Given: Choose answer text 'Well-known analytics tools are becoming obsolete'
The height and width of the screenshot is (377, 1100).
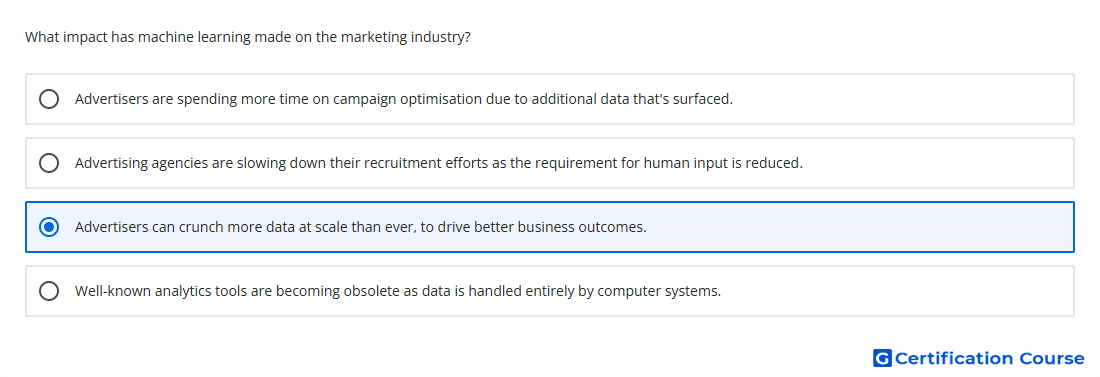Looking at the screenshot, I should pos(398,291).
